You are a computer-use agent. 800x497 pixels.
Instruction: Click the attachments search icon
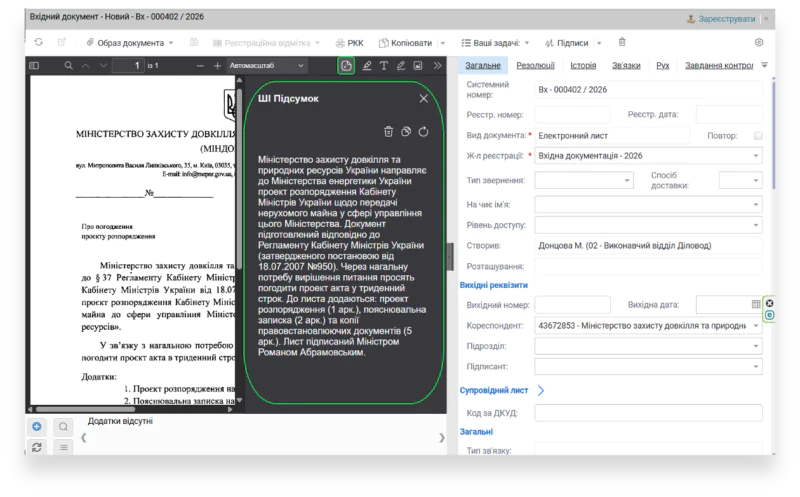point(63,427)
